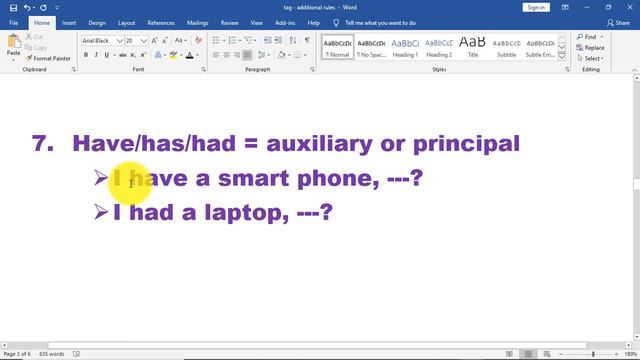Click the Share button
Screen dimensions: 640x360
[x=618, y=23]
